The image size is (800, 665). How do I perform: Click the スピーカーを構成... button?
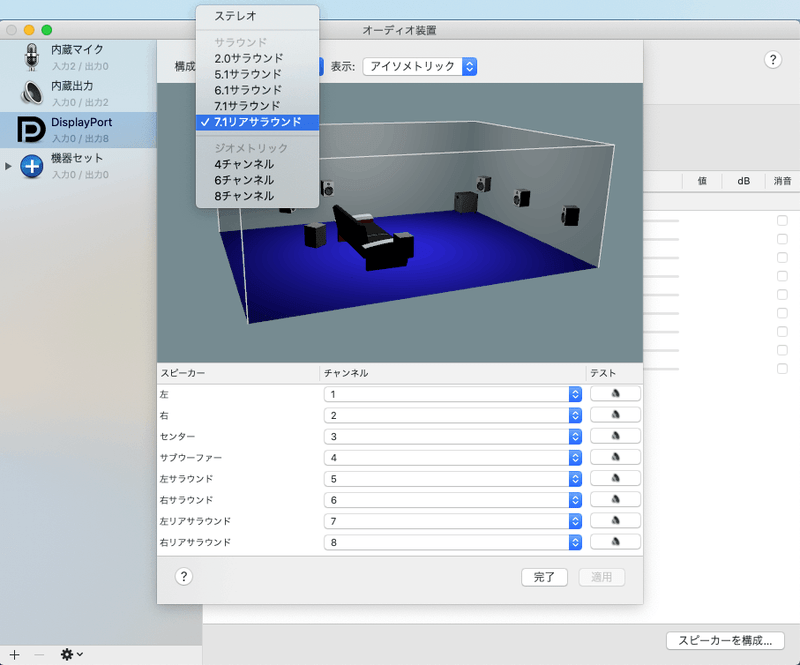pos(725,641)
